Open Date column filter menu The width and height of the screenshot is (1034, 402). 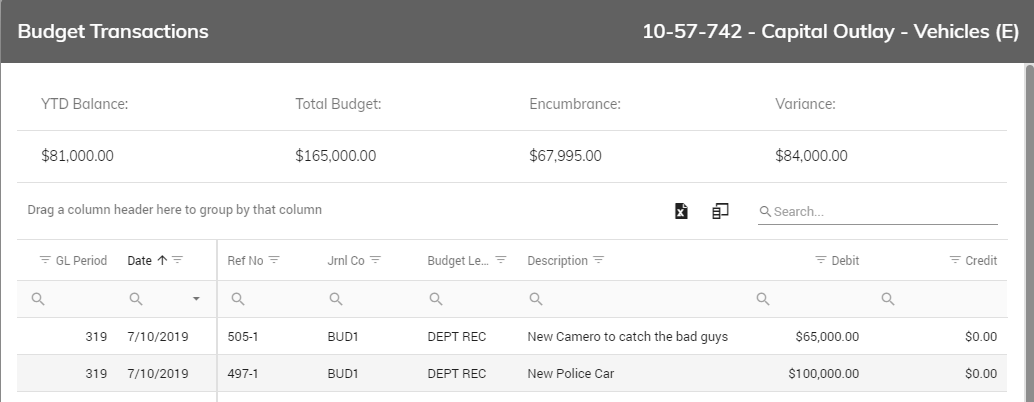pos(177,261)
